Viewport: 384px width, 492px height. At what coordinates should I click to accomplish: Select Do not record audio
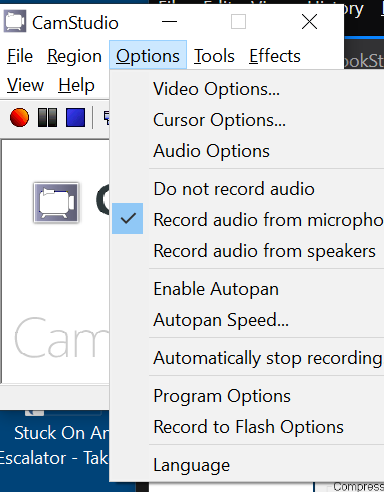click(248, 189)
